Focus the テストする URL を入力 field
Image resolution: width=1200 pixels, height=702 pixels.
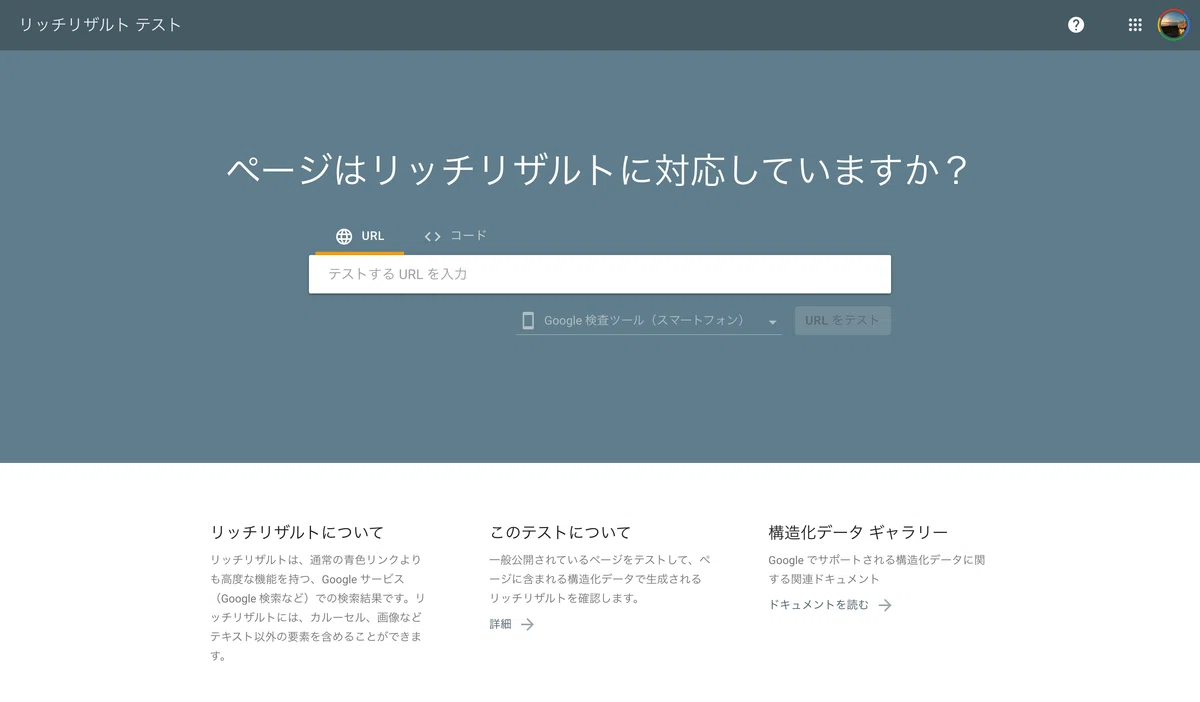point(600,274)
